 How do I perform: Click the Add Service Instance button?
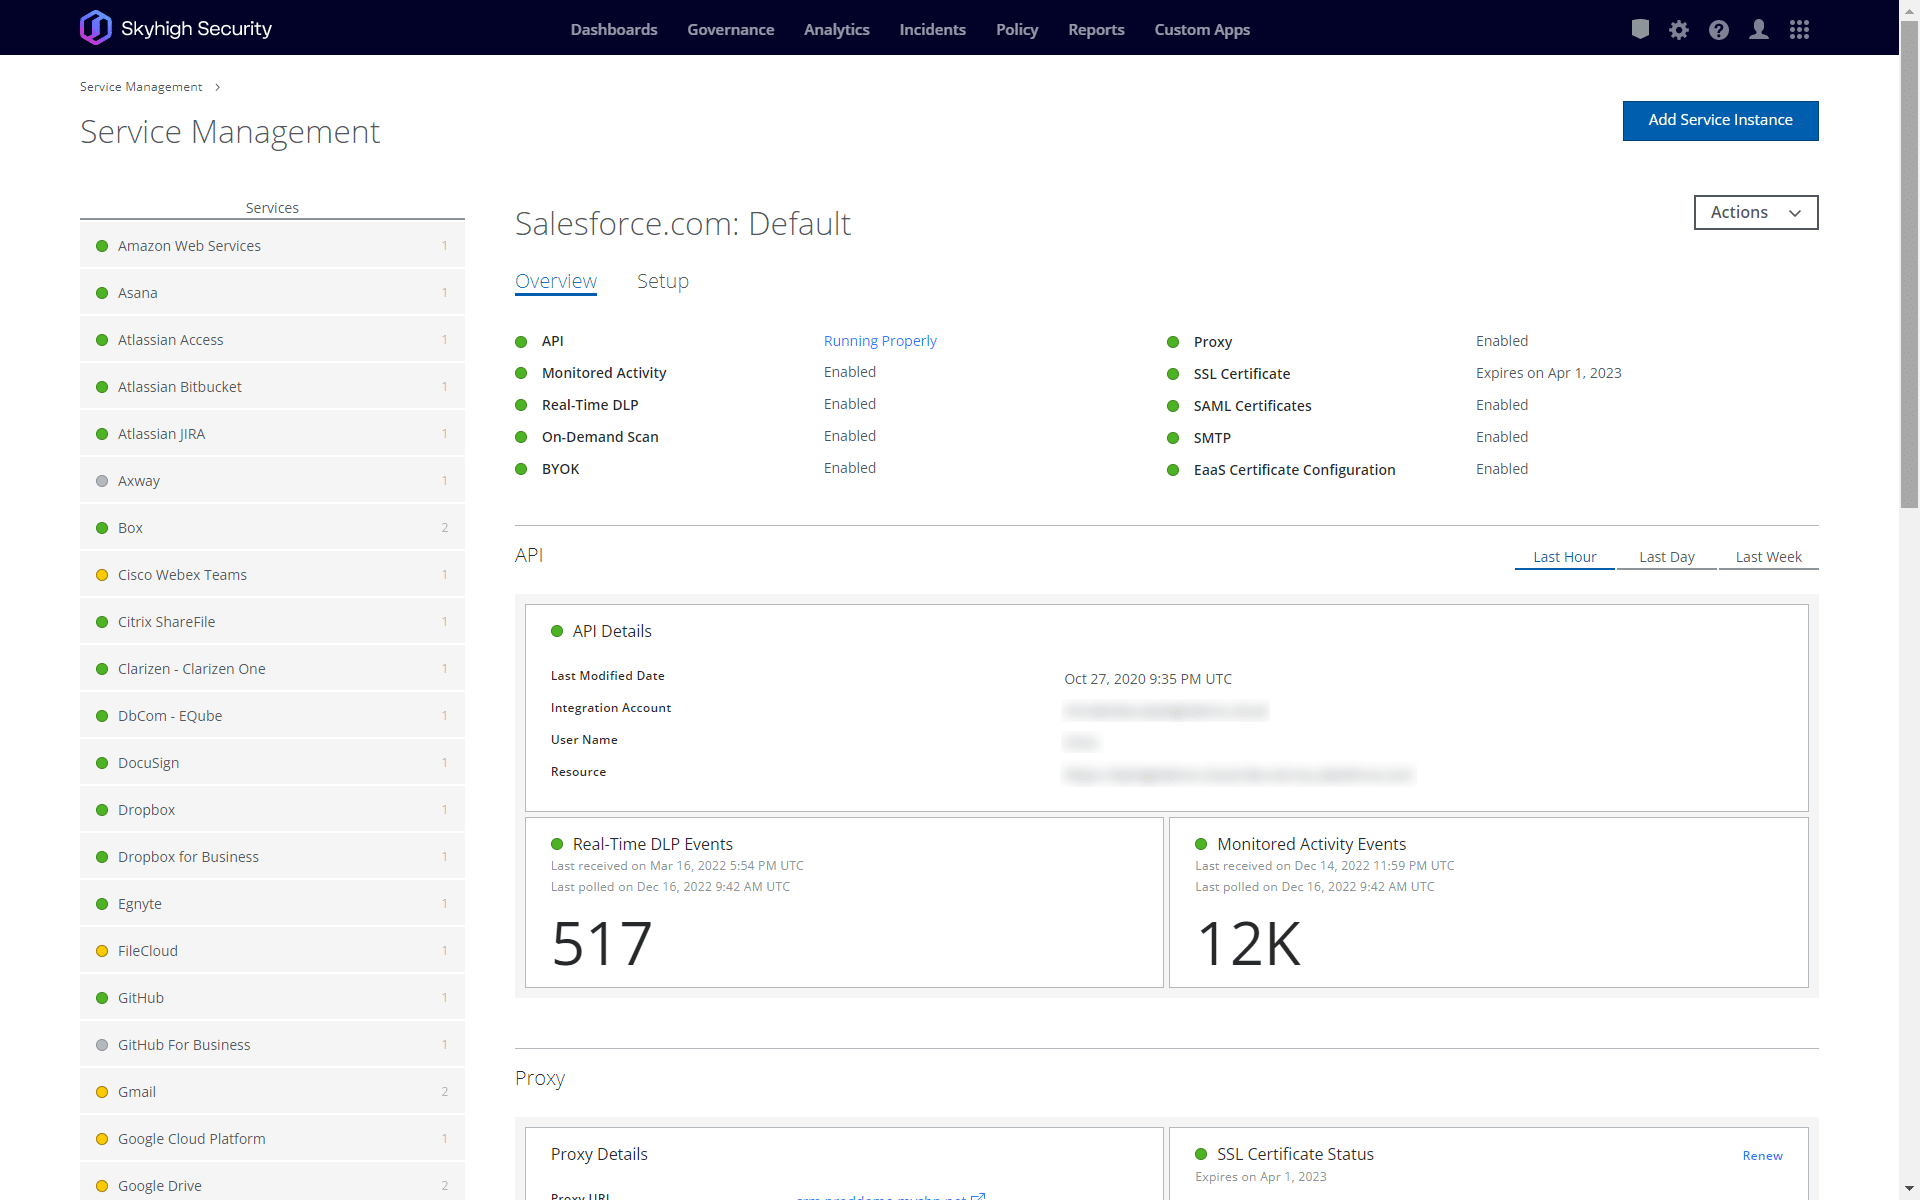(1720, 120)
